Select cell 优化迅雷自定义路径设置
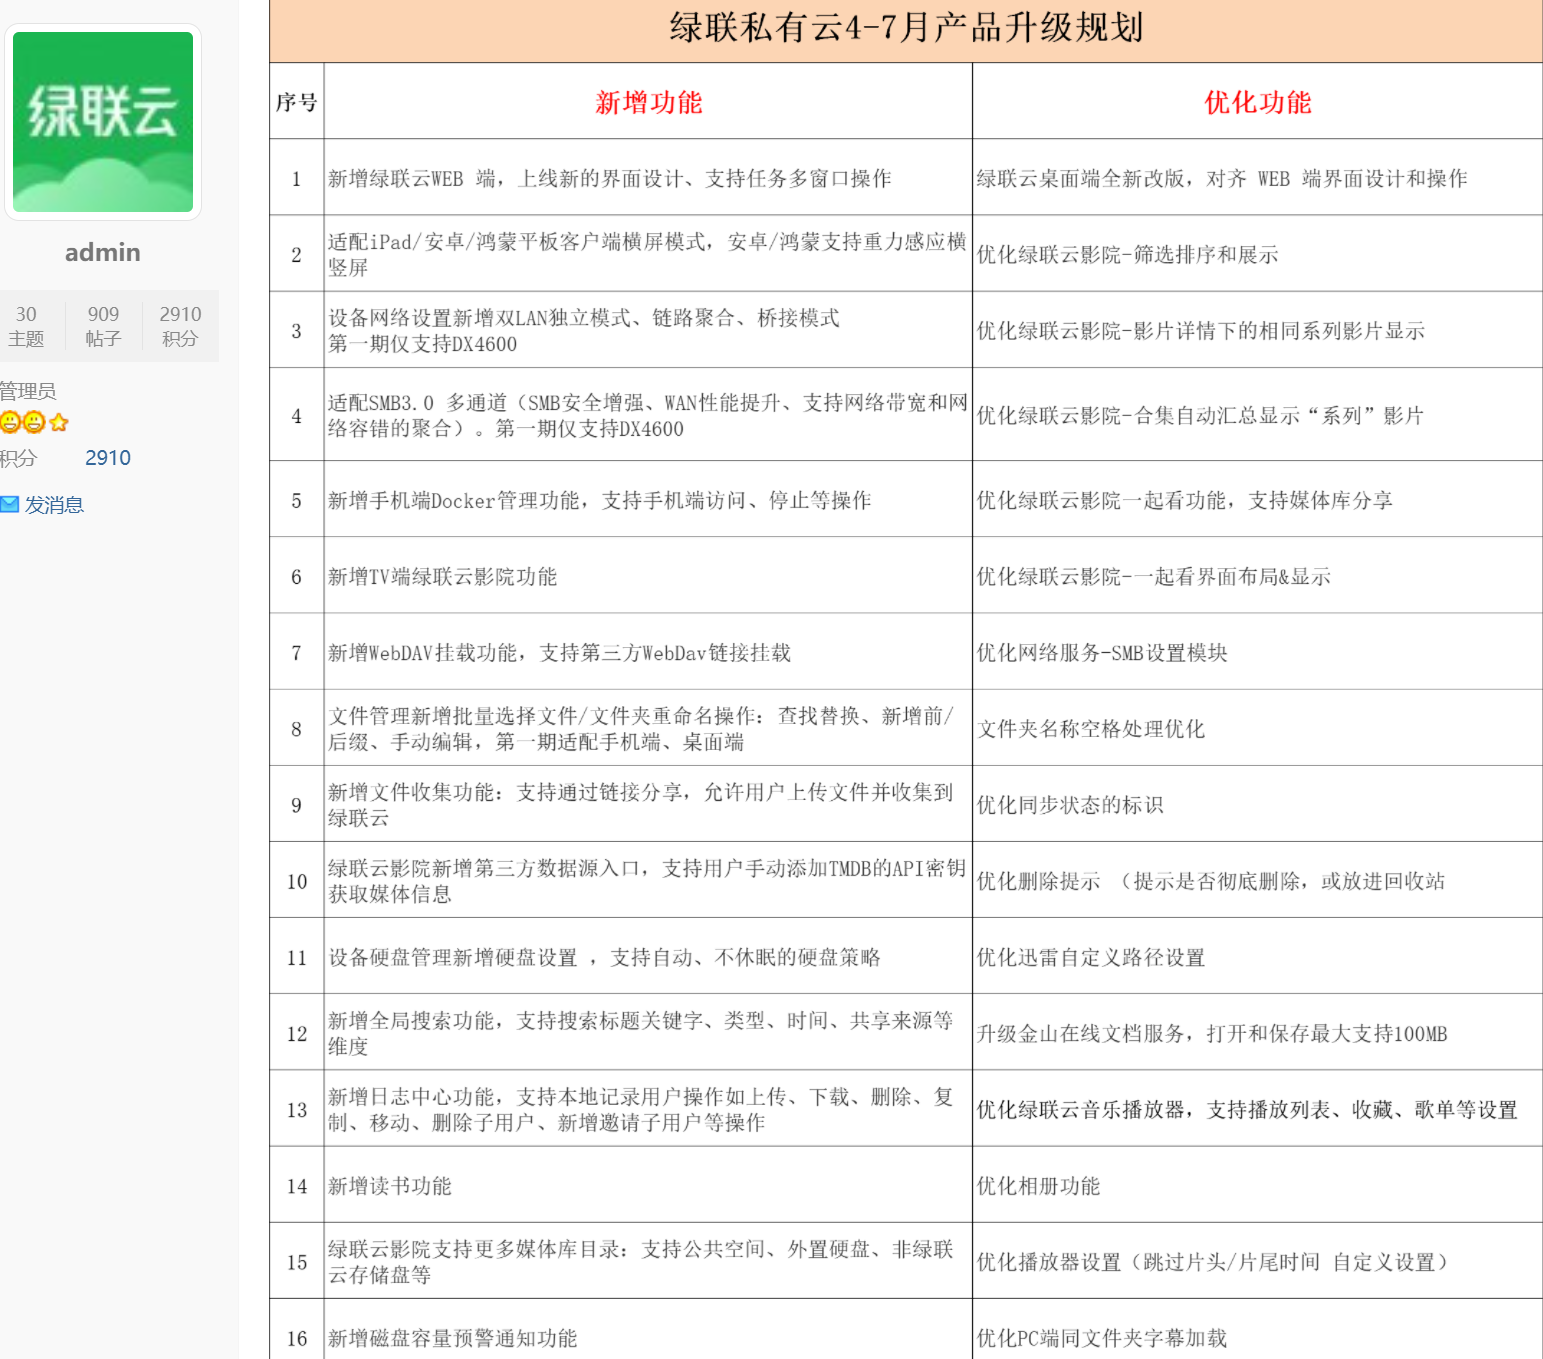1543x1359 pixels. [x=1257, y=957]
